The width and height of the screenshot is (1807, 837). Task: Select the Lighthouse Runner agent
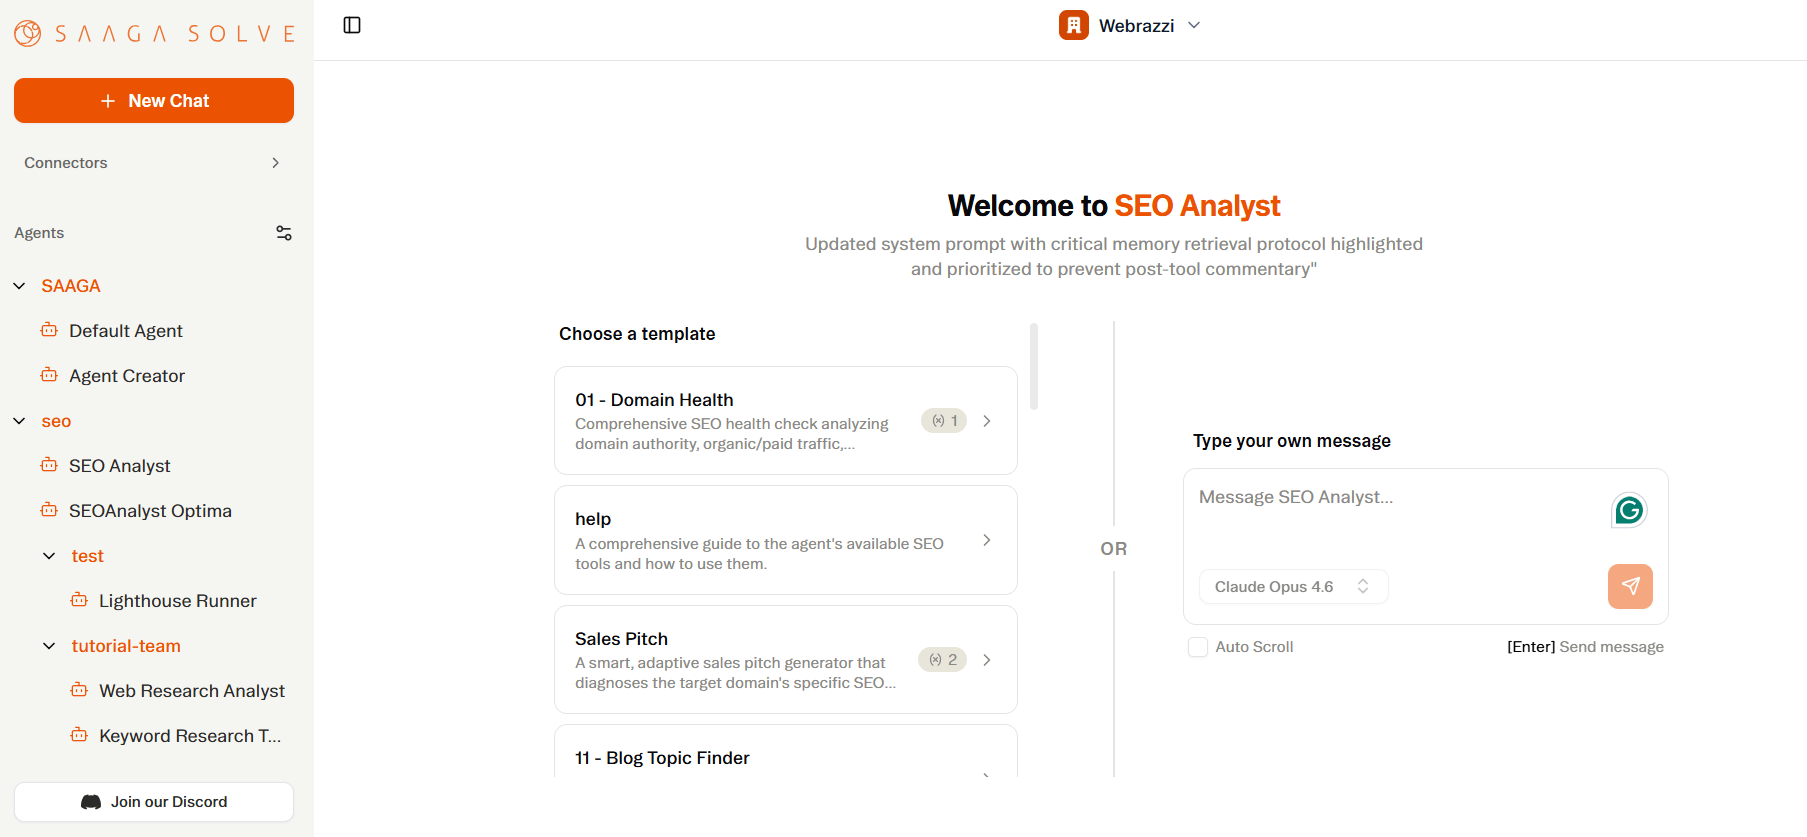pos(177,601)
